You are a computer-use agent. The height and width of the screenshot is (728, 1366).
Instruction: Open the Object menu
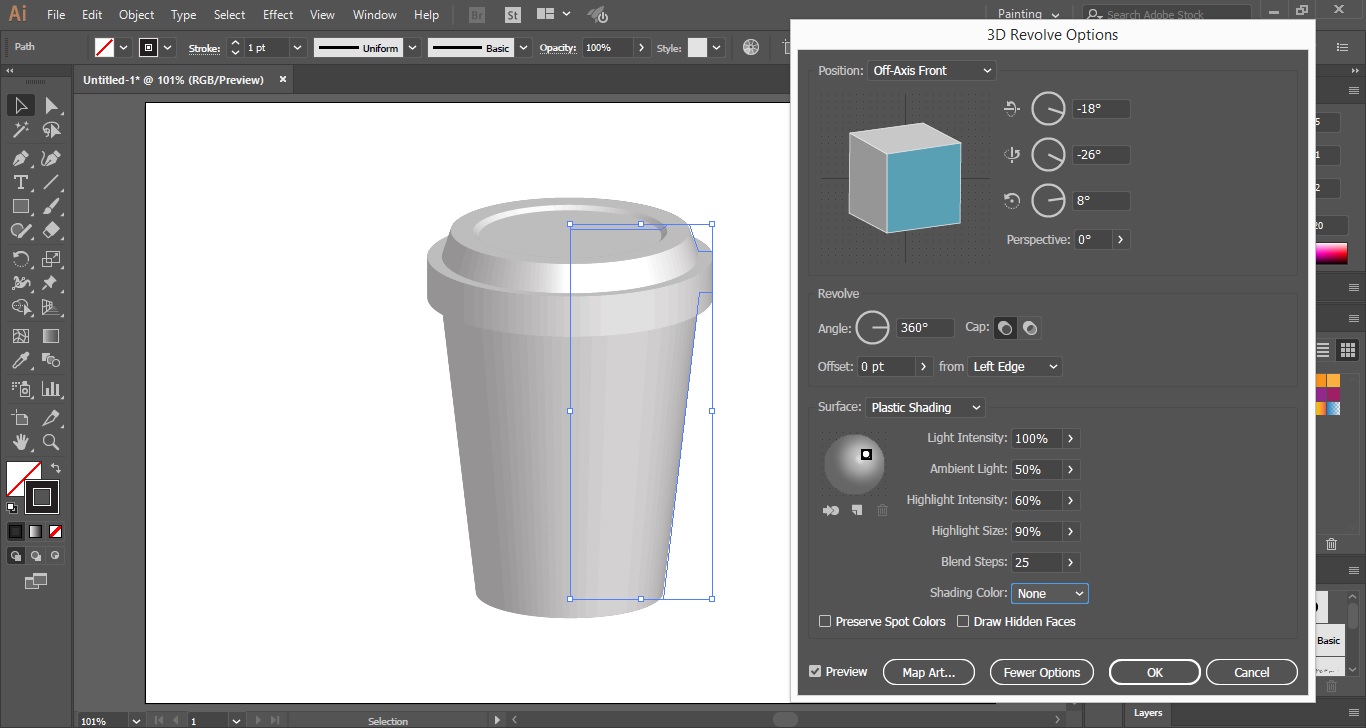[x=136, y=15]
